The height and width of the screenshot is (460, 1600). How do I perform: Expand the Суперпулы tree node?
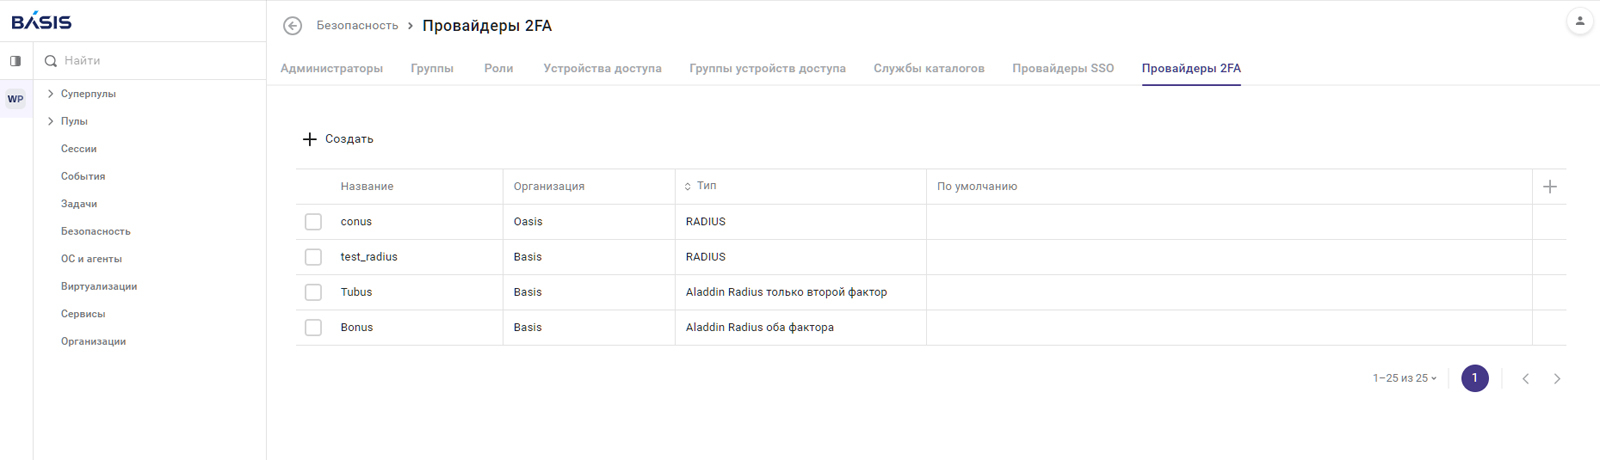point(51,94)
